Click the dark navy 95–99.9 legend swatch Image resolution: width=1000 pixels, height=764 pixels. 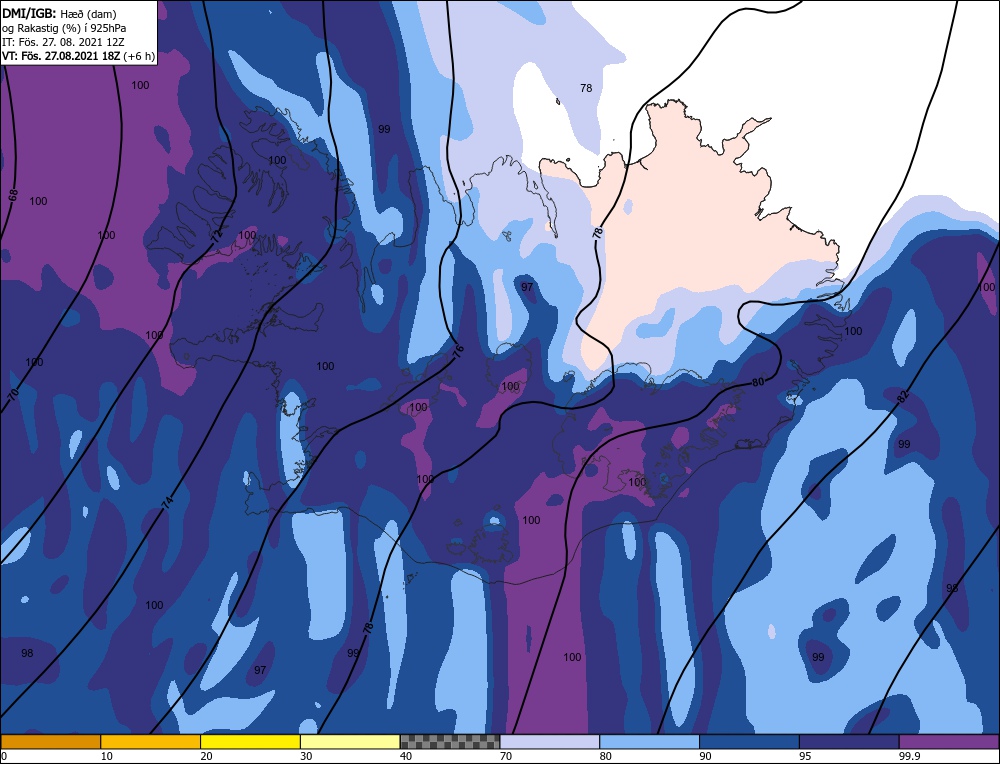pos(849,742)
